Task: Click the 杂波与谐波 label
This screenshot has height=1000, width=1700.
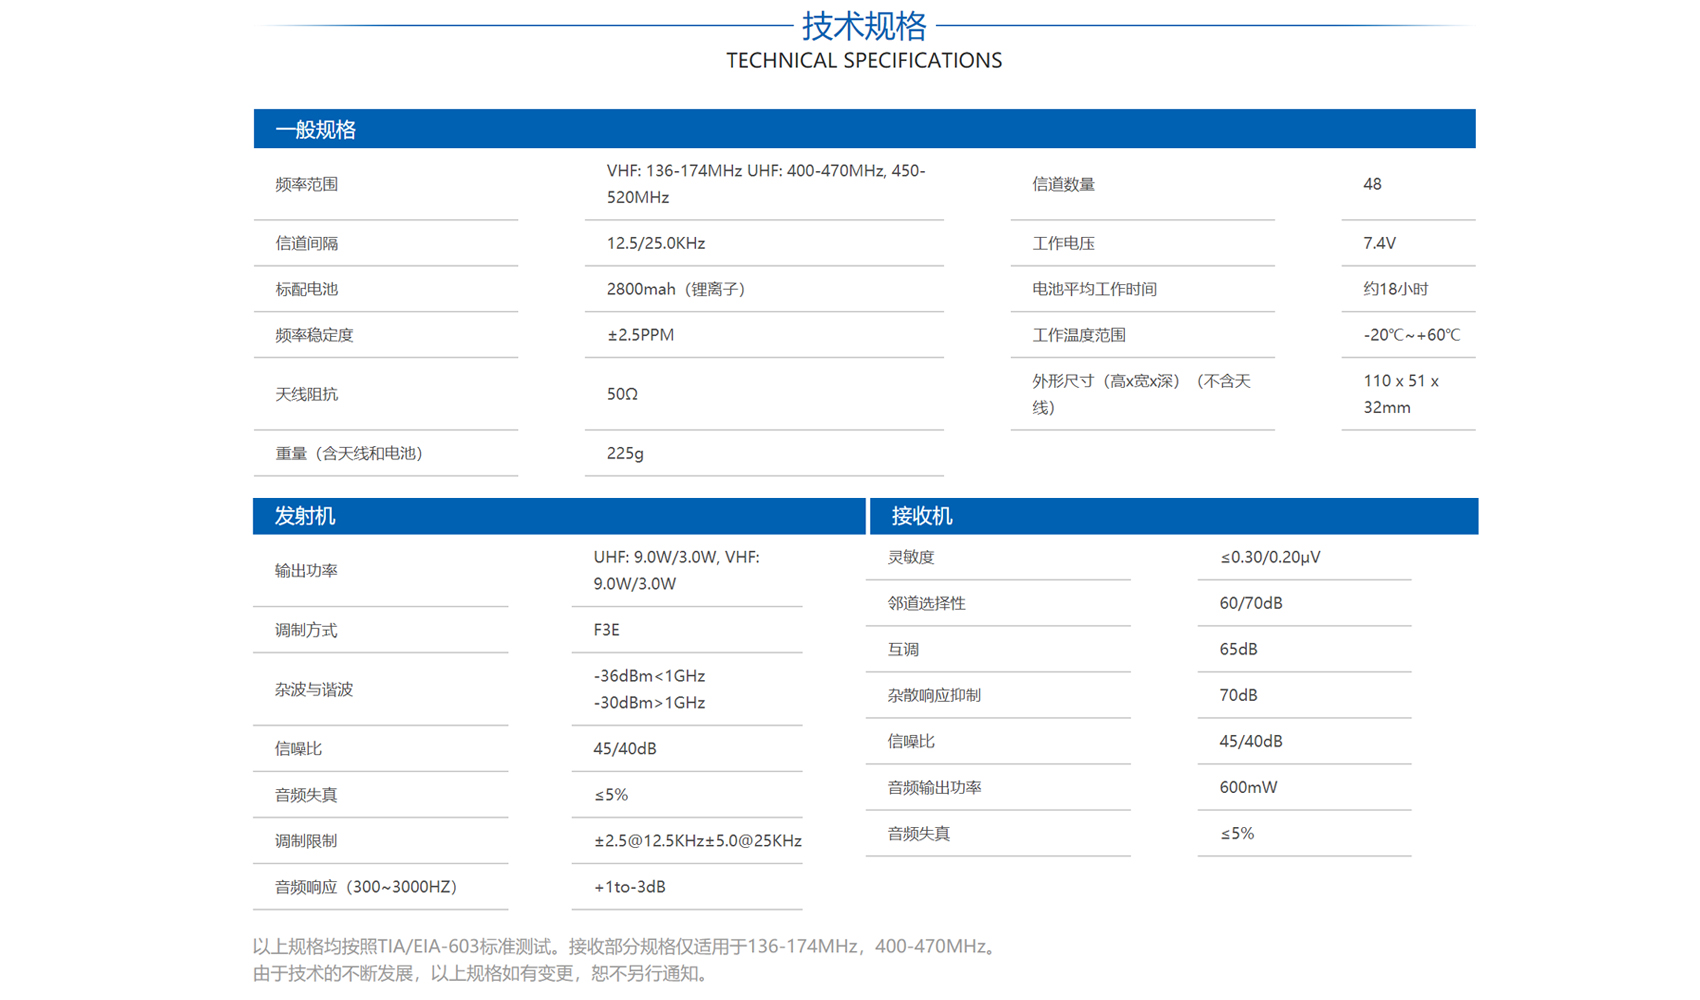Action: [314, 689]
